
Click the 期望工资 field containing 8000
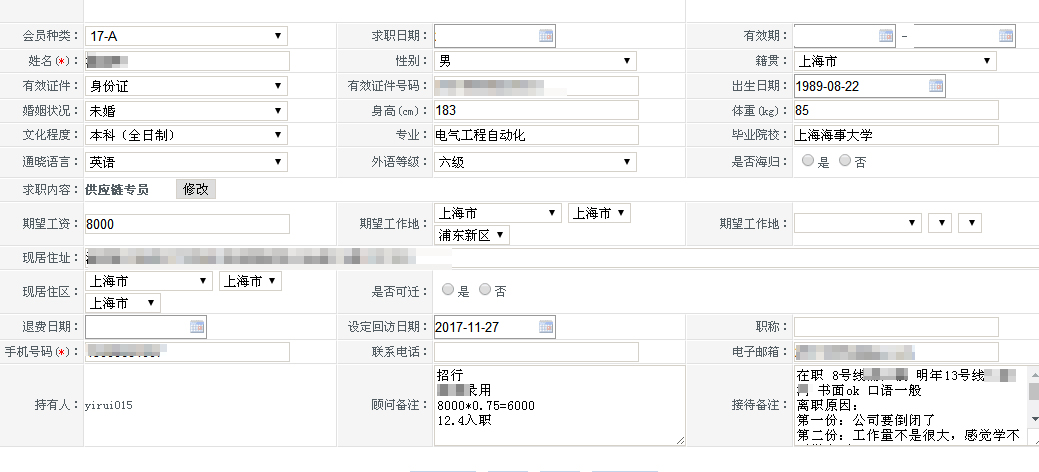coord(188,224)
